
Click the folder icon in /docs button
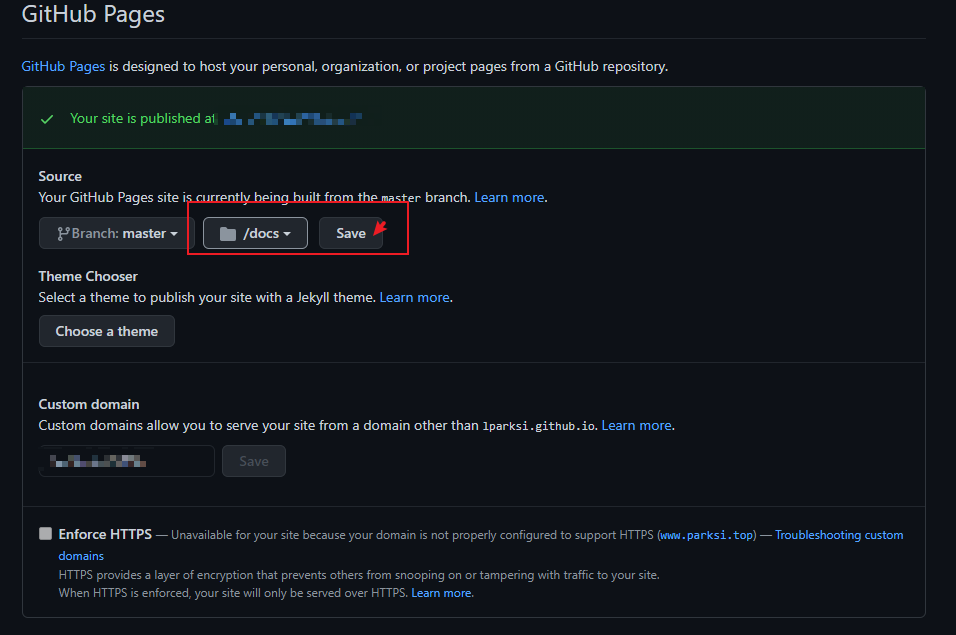[228, 234]
